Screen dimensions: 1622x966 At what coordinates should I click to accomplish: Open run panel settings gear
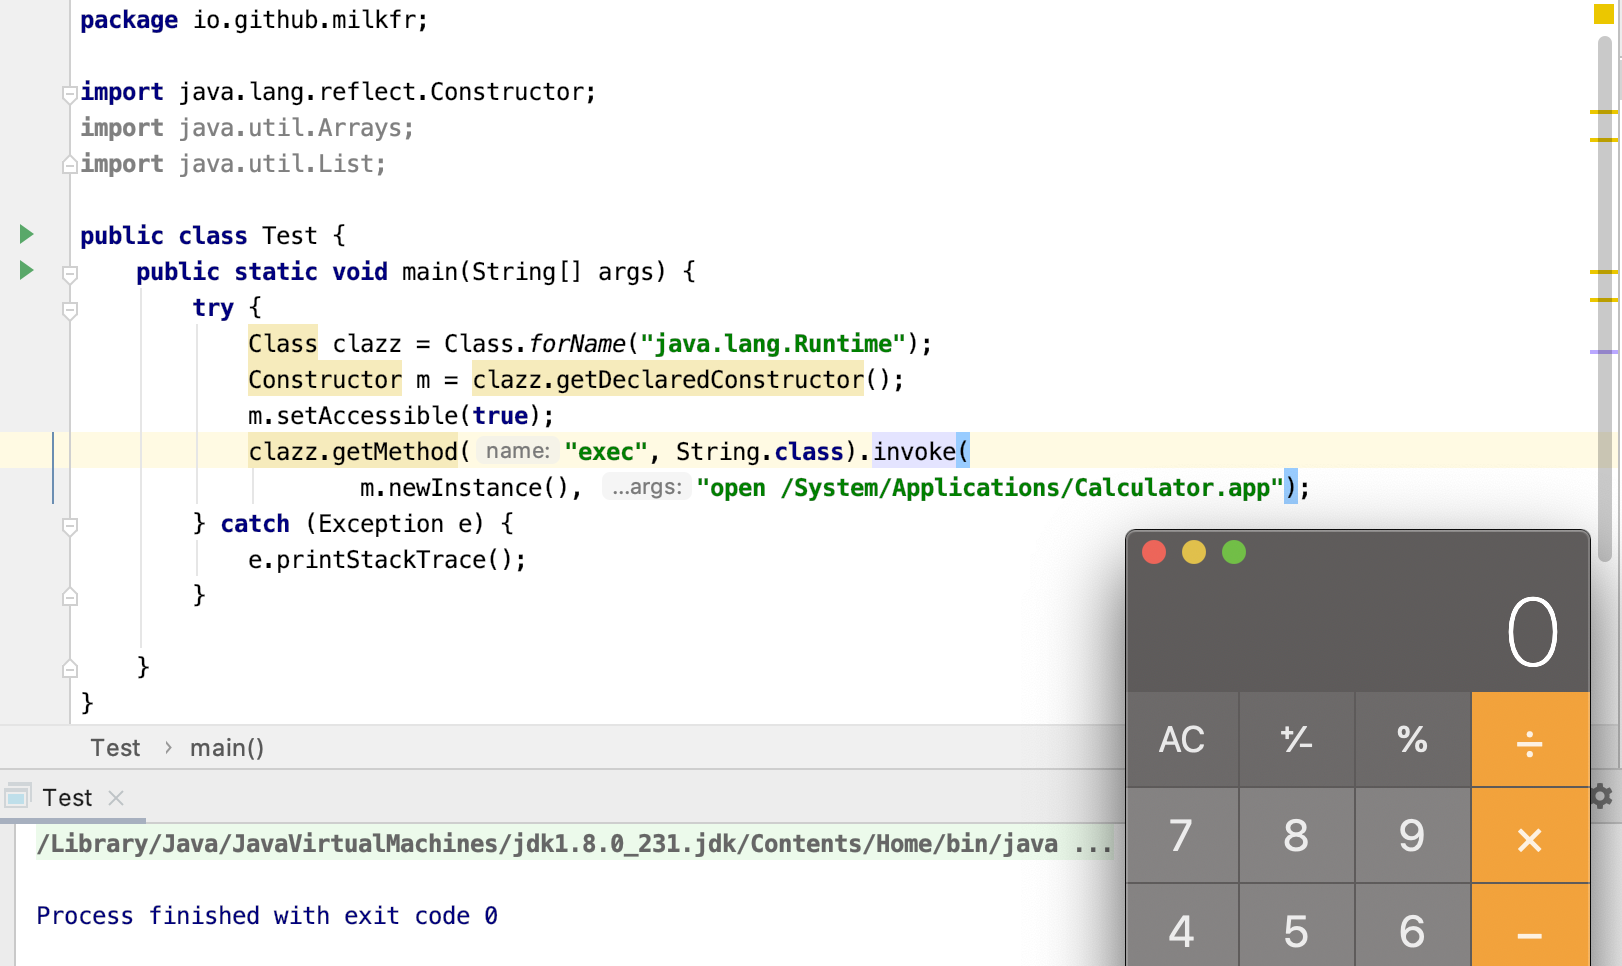pyautogui.click(x=1601, y=796)
